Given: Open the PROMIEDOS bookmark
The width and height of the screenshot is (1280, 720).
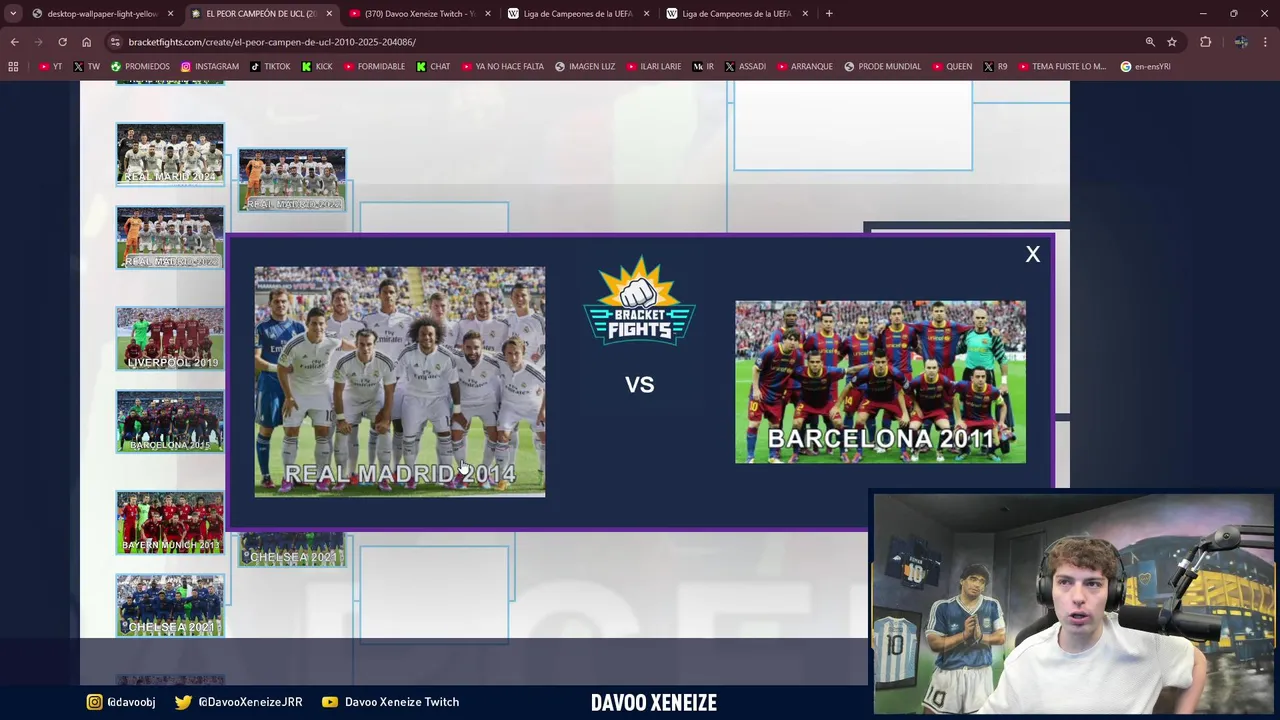Looking at the screenshot, I should click(x=140, y=66).
